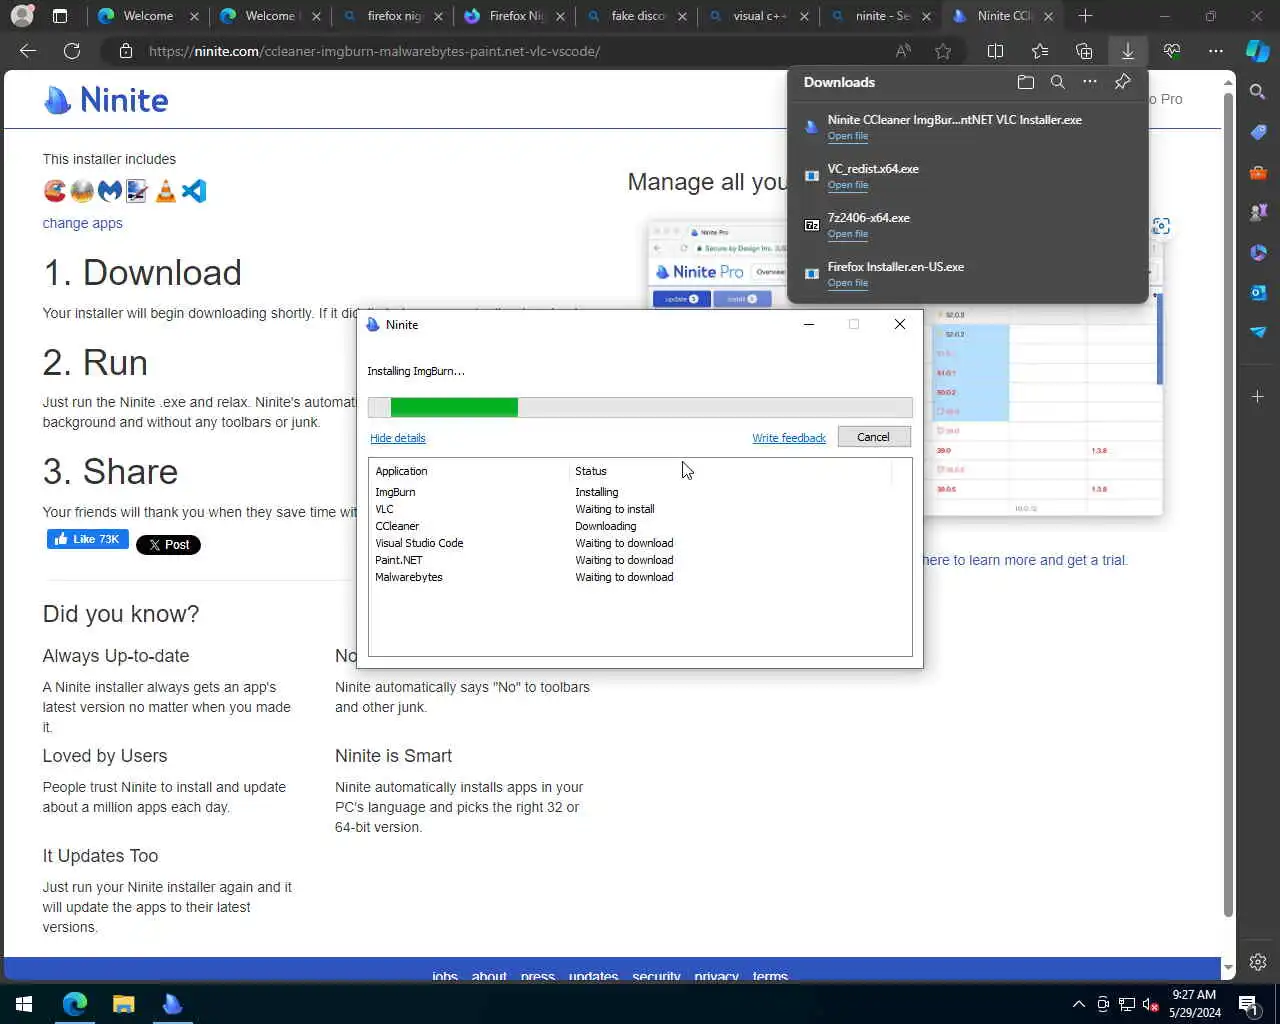The height and width of the screenshot is (1024, 1280).
Task: Click the page vertical scrollbar
Action: point(1228,505)
